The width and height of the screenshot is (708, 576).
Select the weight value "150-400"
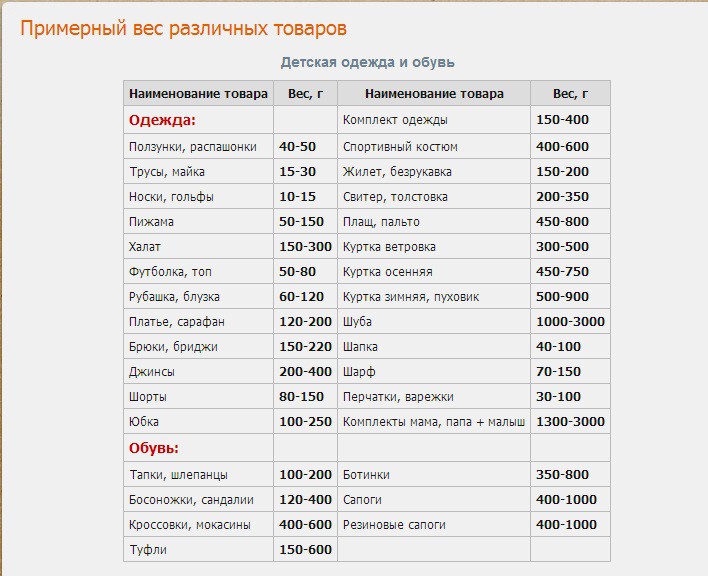tap(562, 120)
